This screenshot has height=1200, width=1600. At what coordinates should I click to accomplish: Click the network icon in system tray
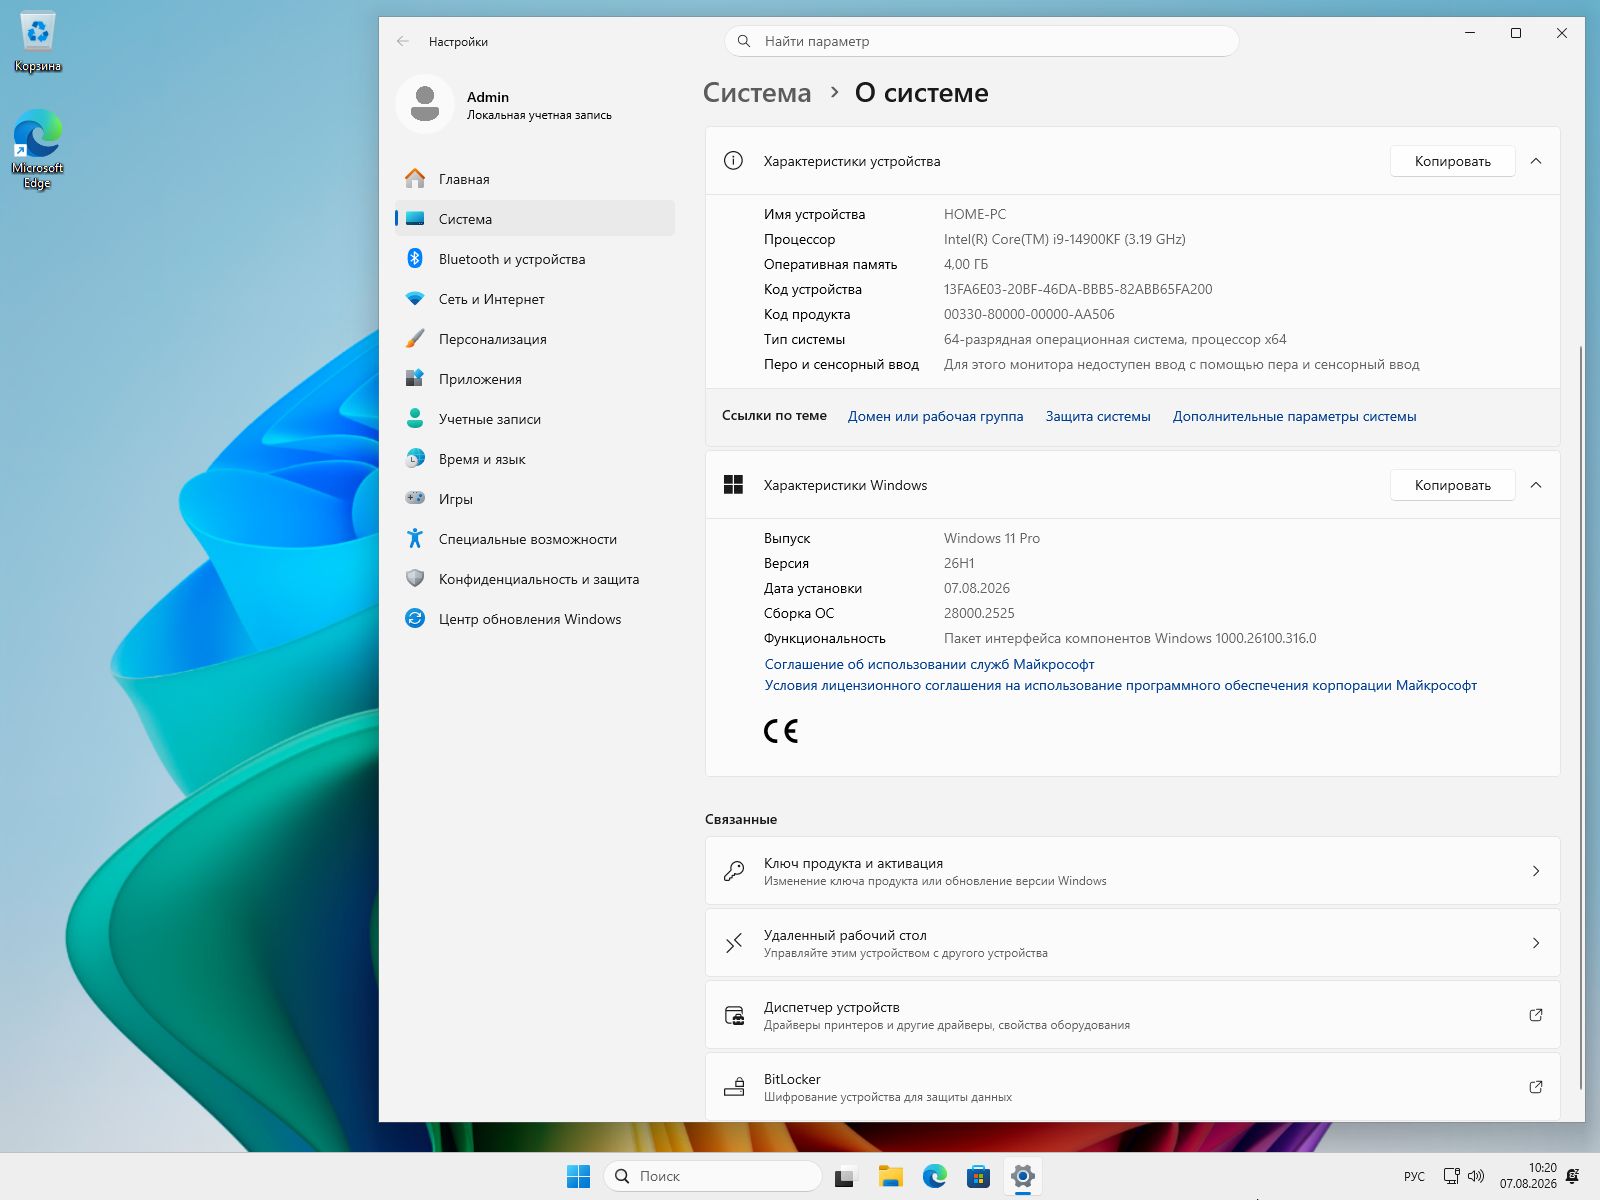[1451, 1176]
